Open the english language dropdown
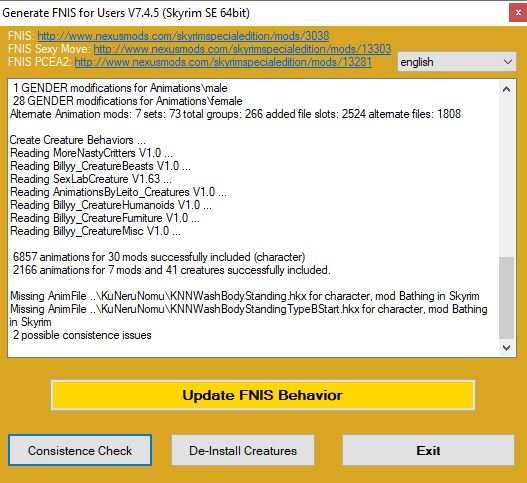This screenshot has width=527, height=483. click(x=456, y=62)
